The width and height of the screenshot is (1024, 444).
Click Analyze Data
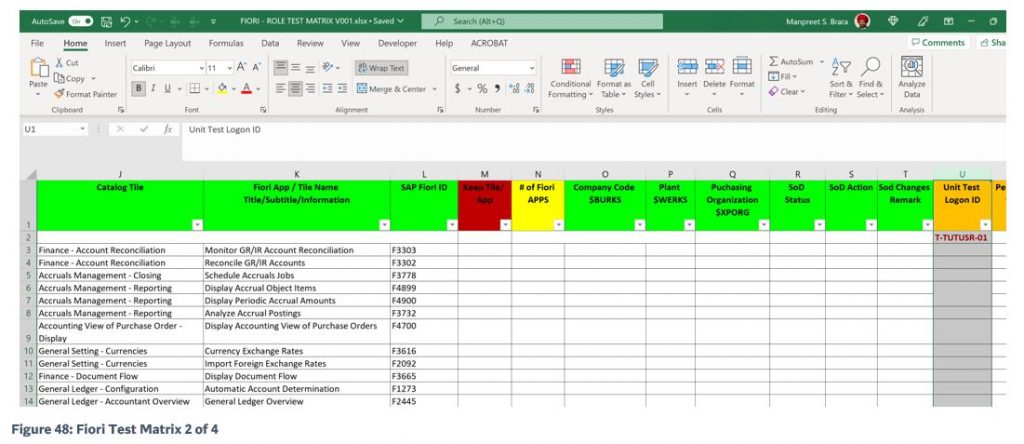[x=912, y=76]
